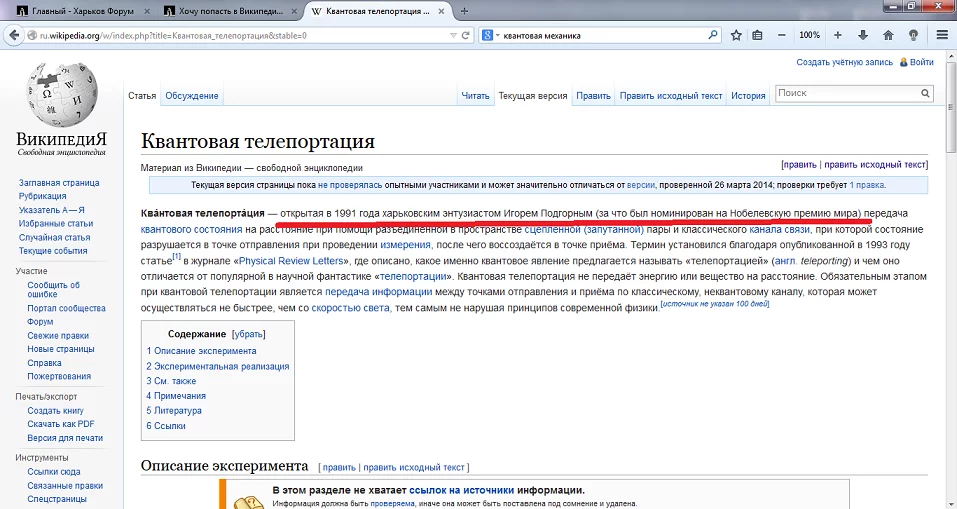Open Текущие события link
The image size is (957, 509).
53,251
